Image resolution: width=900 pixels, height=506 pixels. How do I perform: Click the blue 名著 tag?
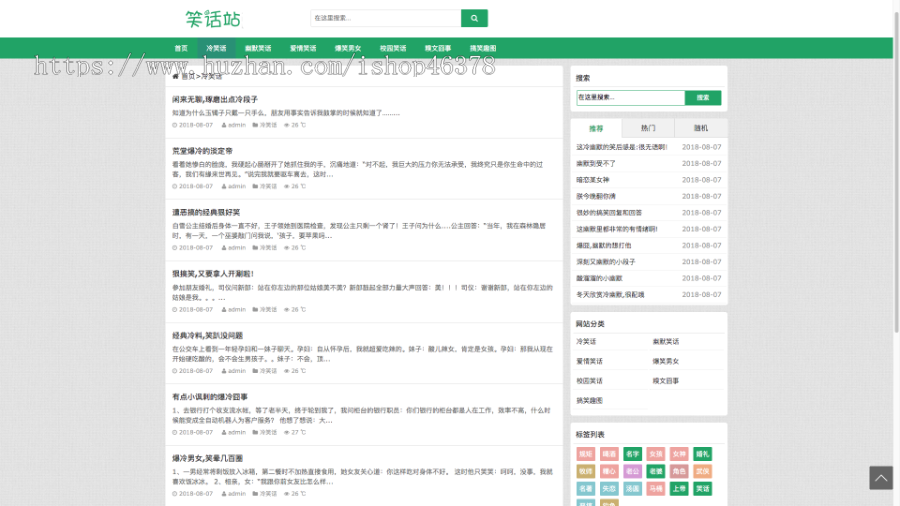585,489
